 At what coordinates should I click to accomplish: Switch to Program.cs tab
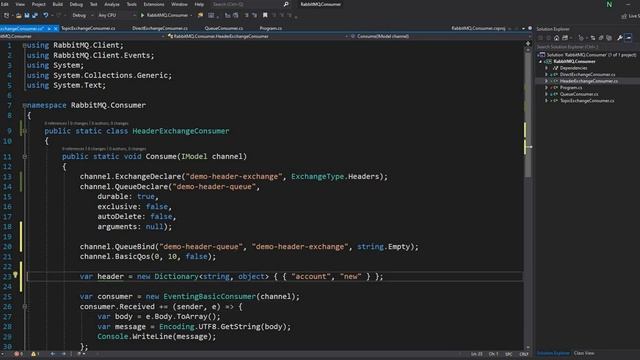[x=271, y=29]
